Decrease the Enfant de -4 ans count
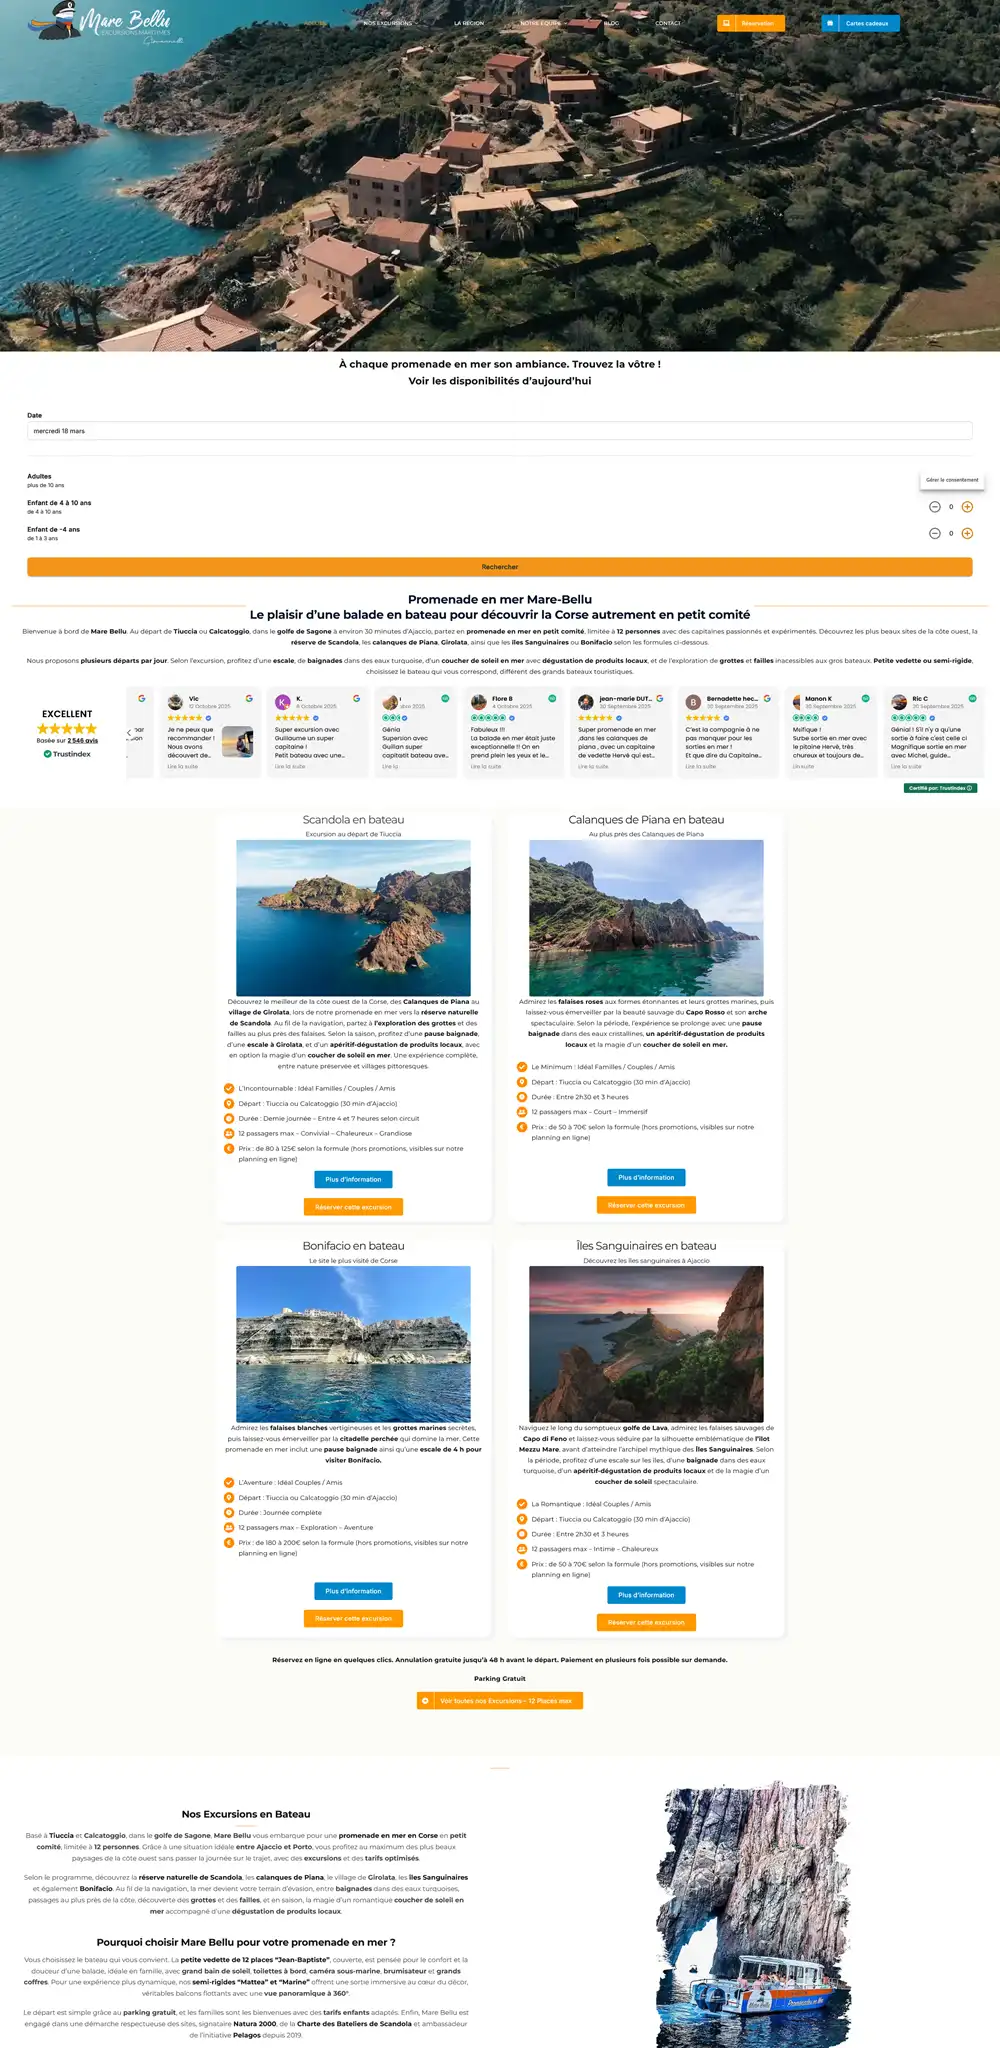1000x2048 pixels. (x=934, y=533)
